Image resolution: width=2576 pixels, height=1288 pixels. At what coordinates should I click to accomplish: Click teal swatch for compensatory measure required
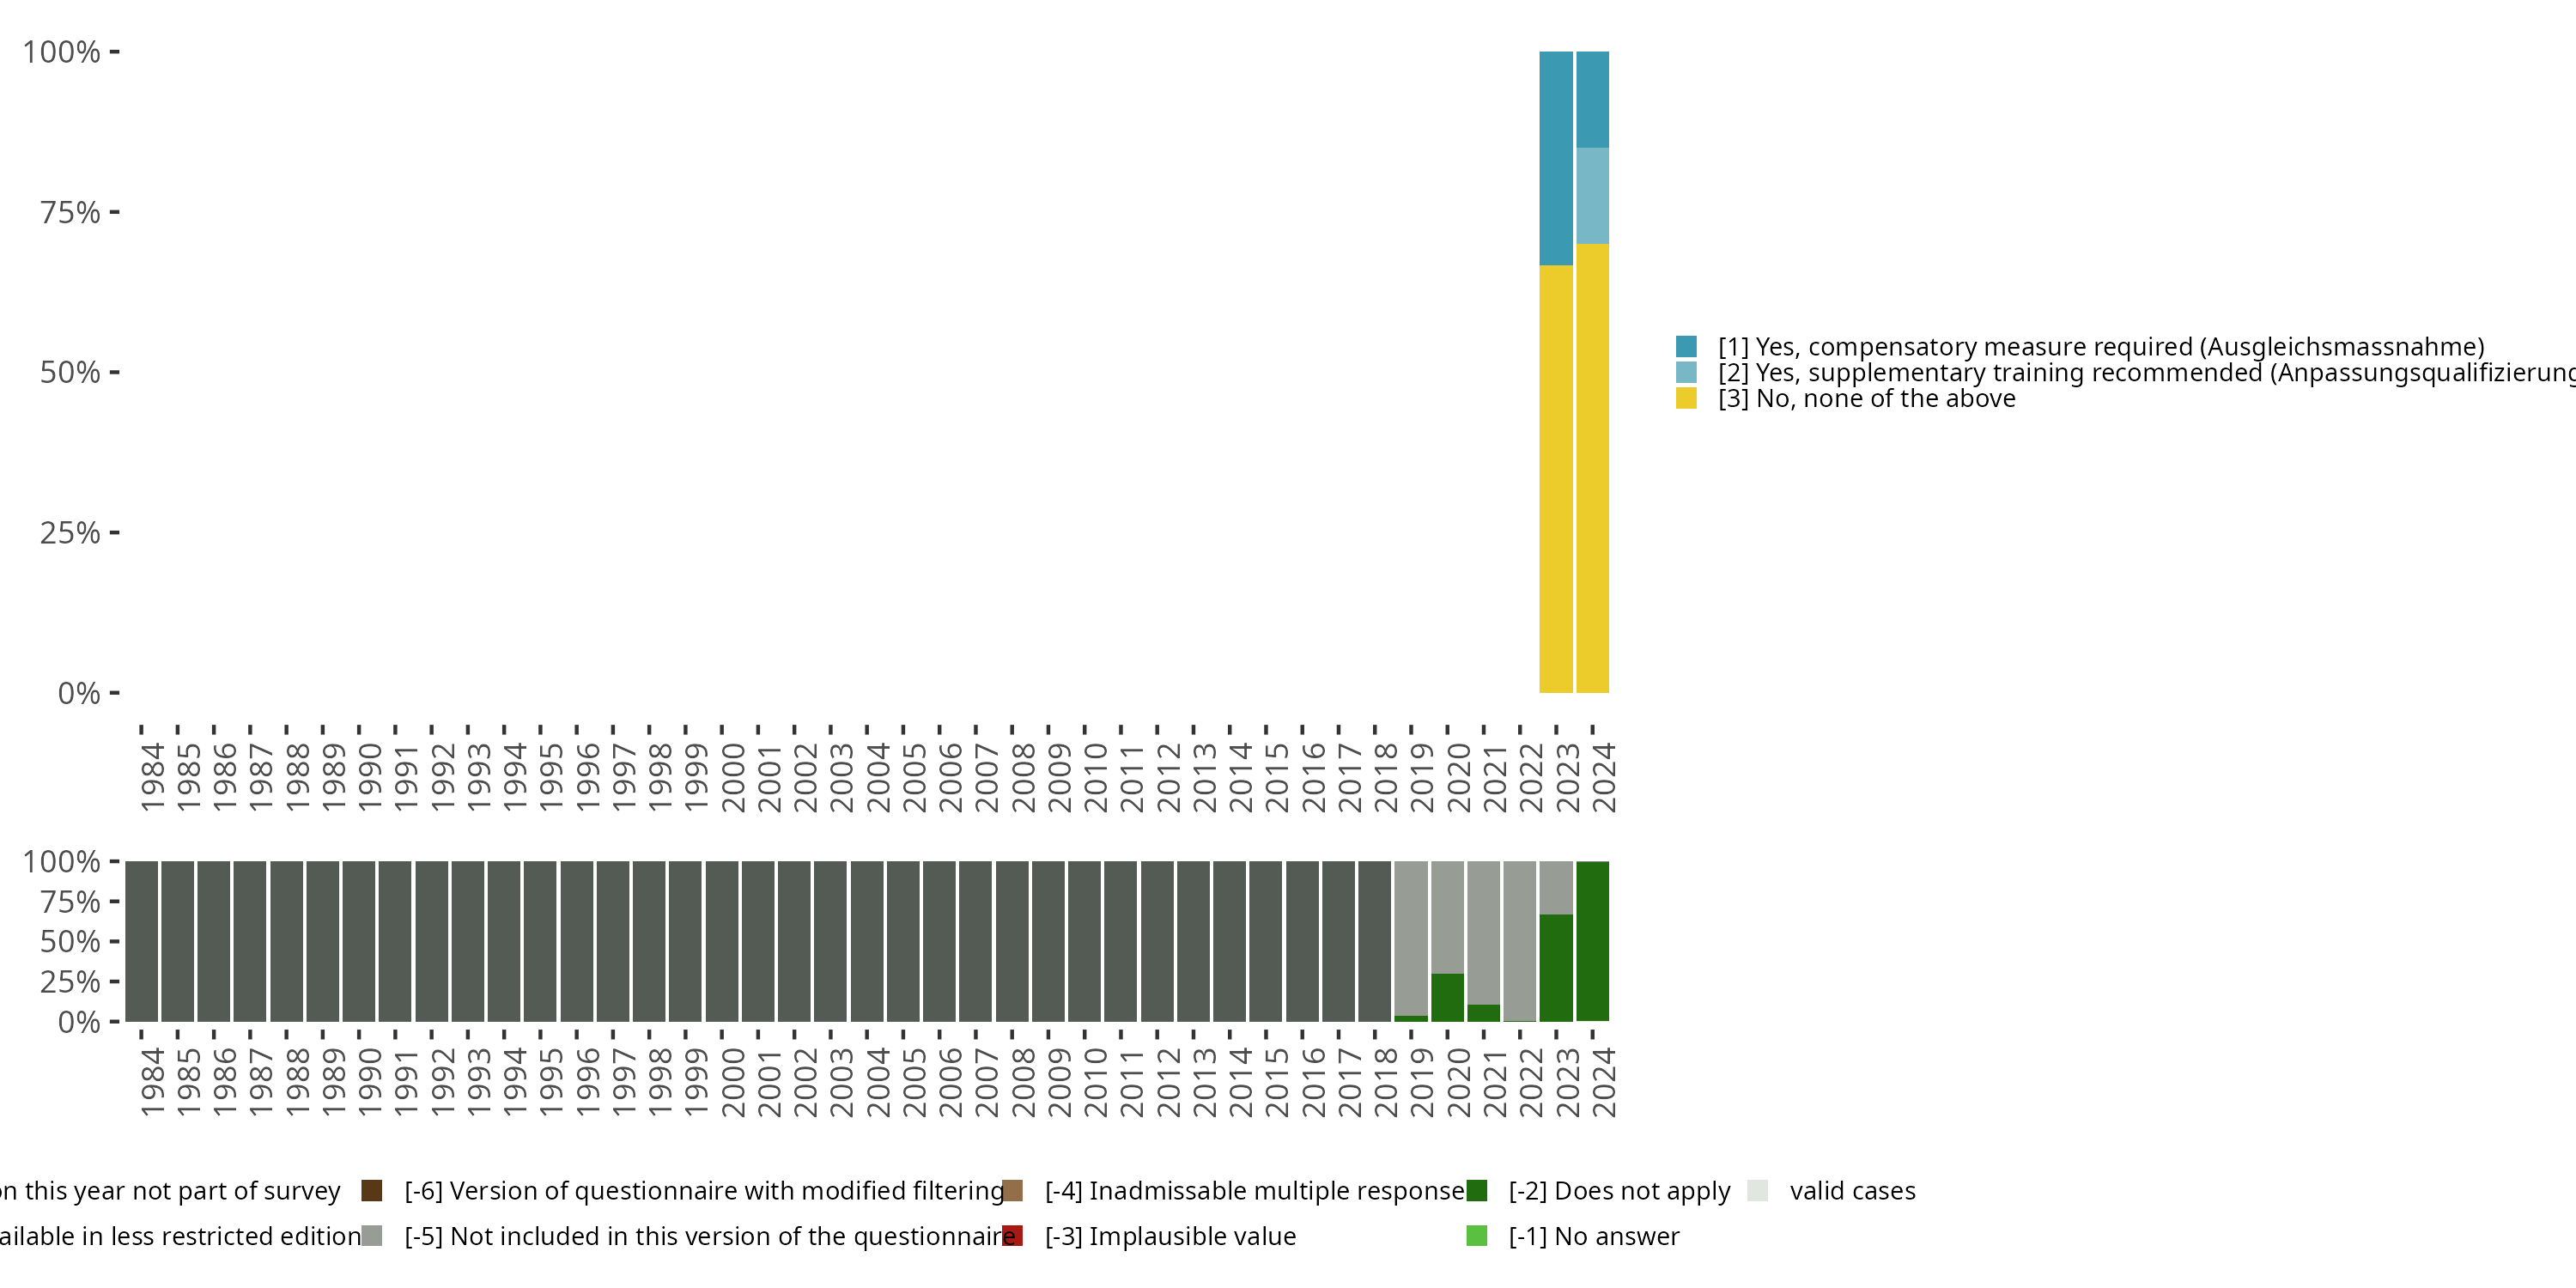coord(1686,347)
